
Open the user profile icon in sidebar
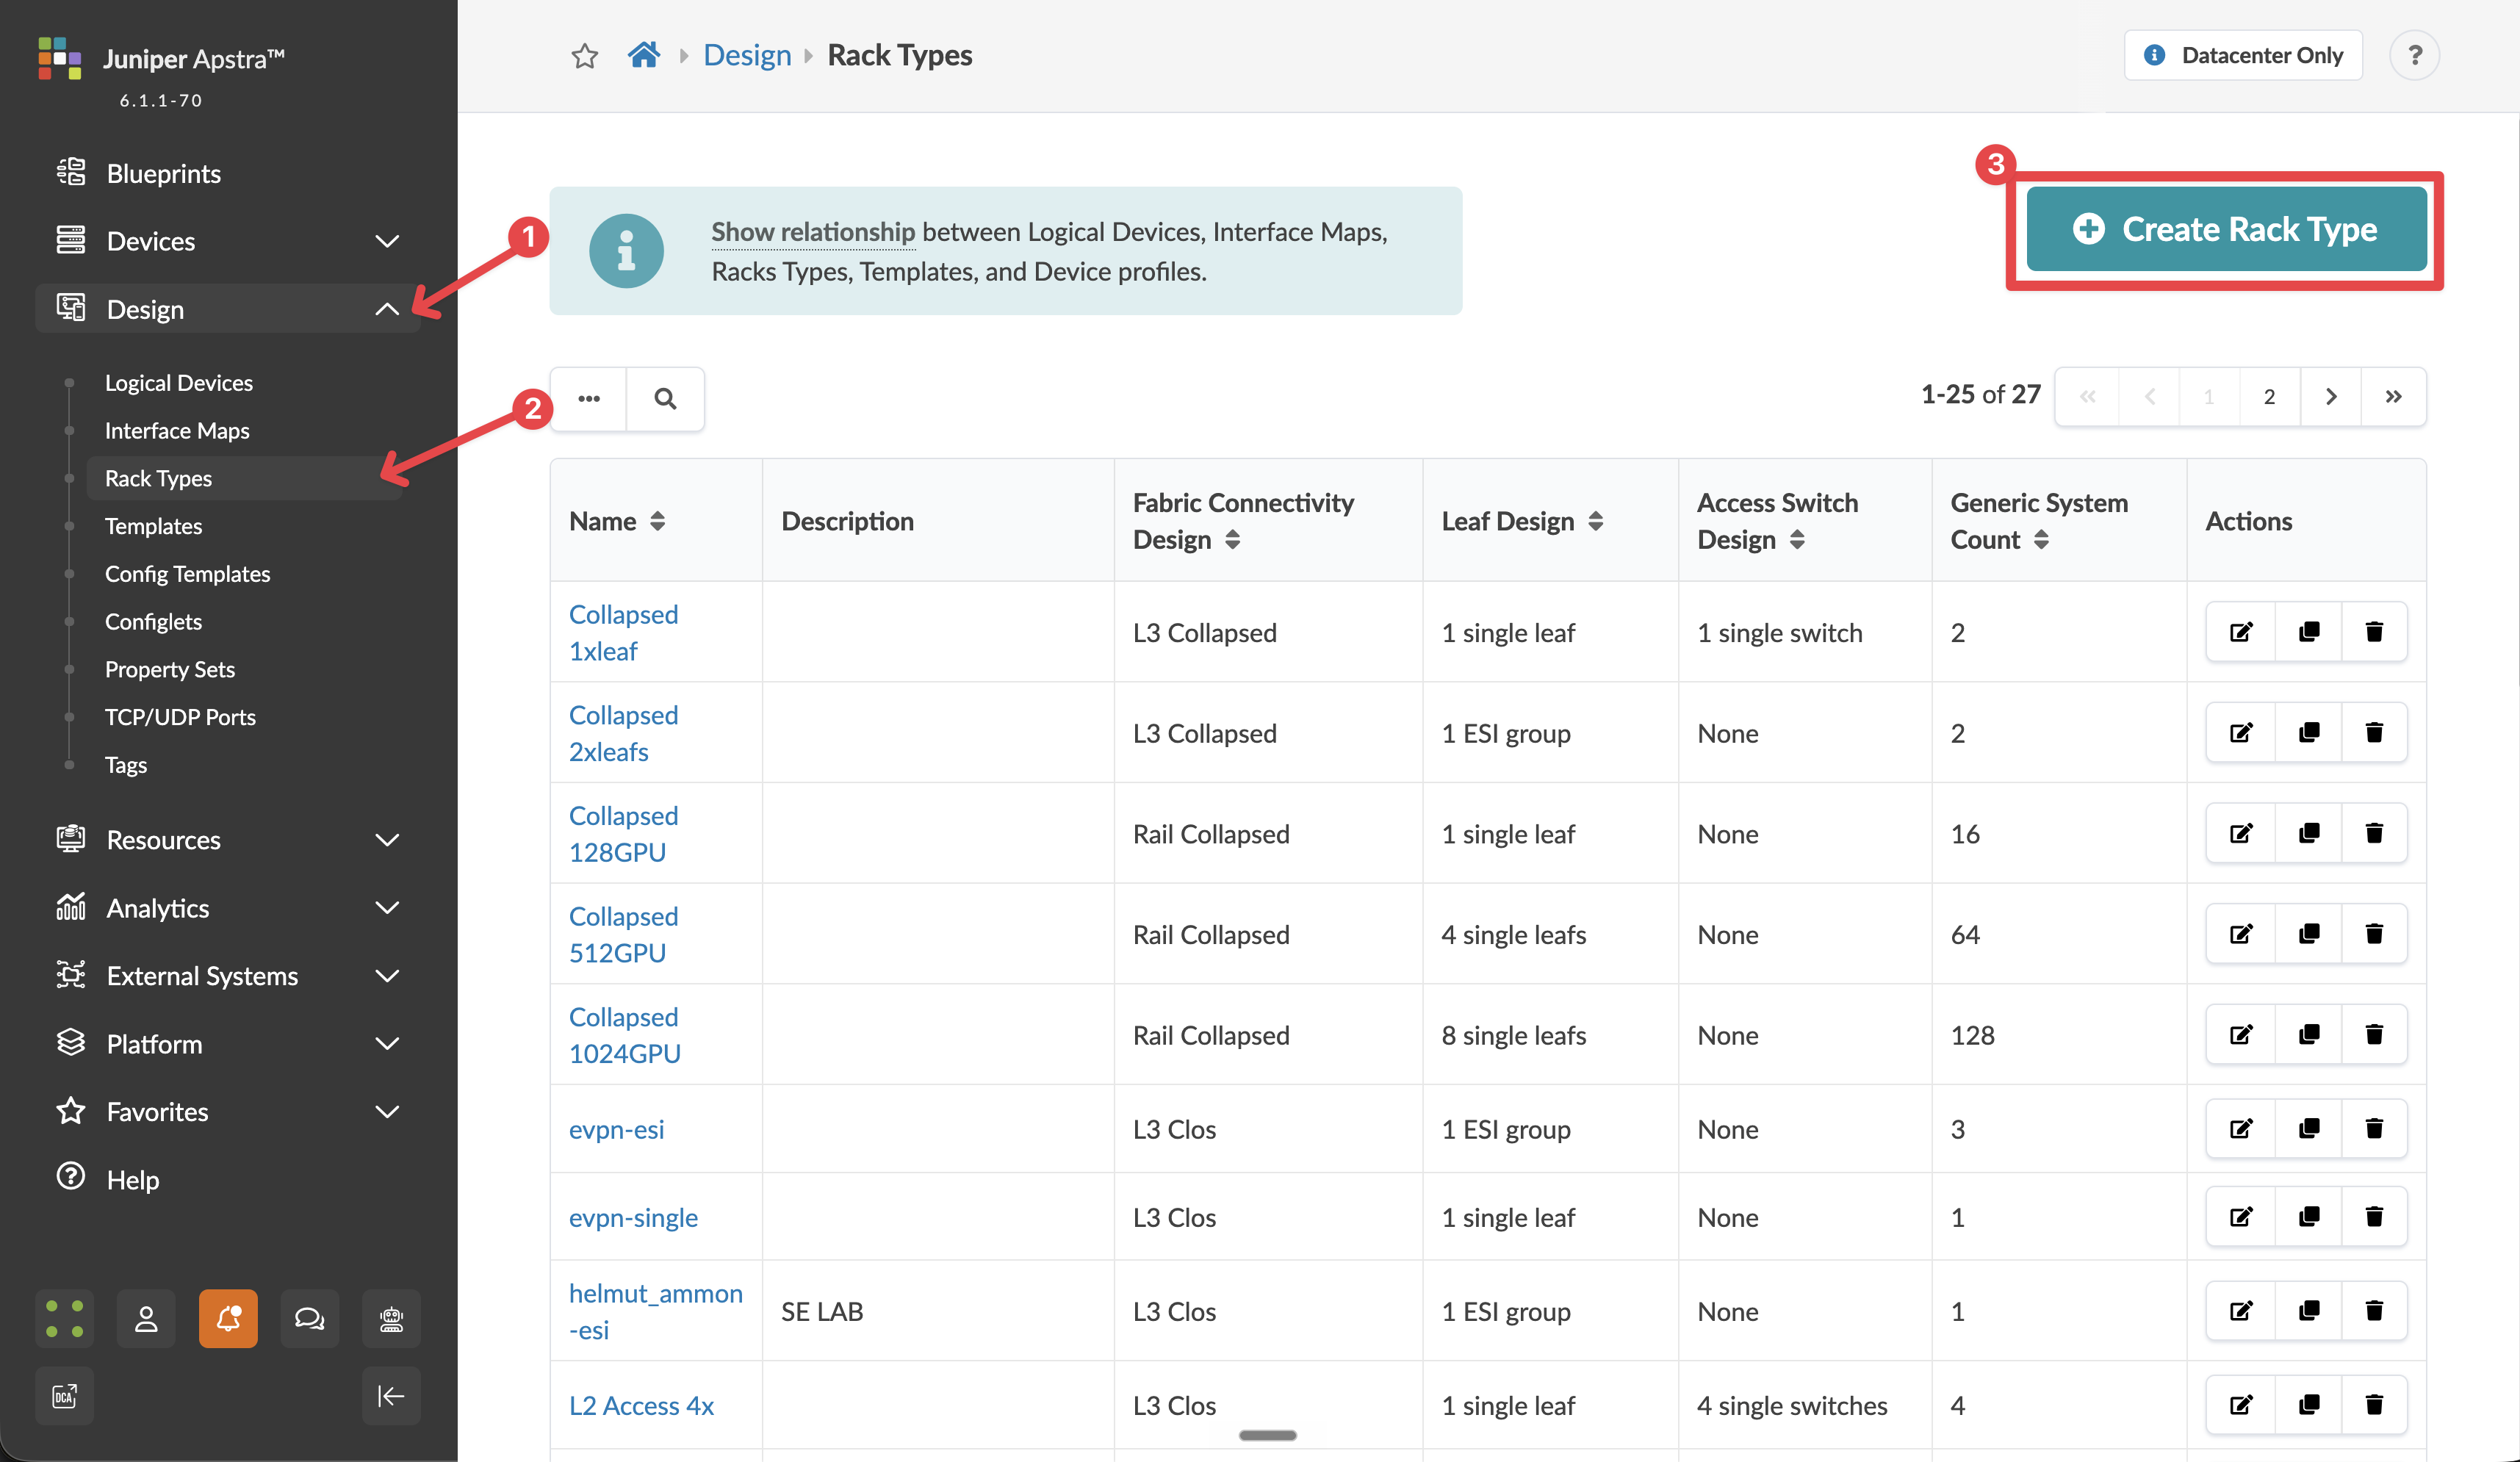pos(146,1318)
